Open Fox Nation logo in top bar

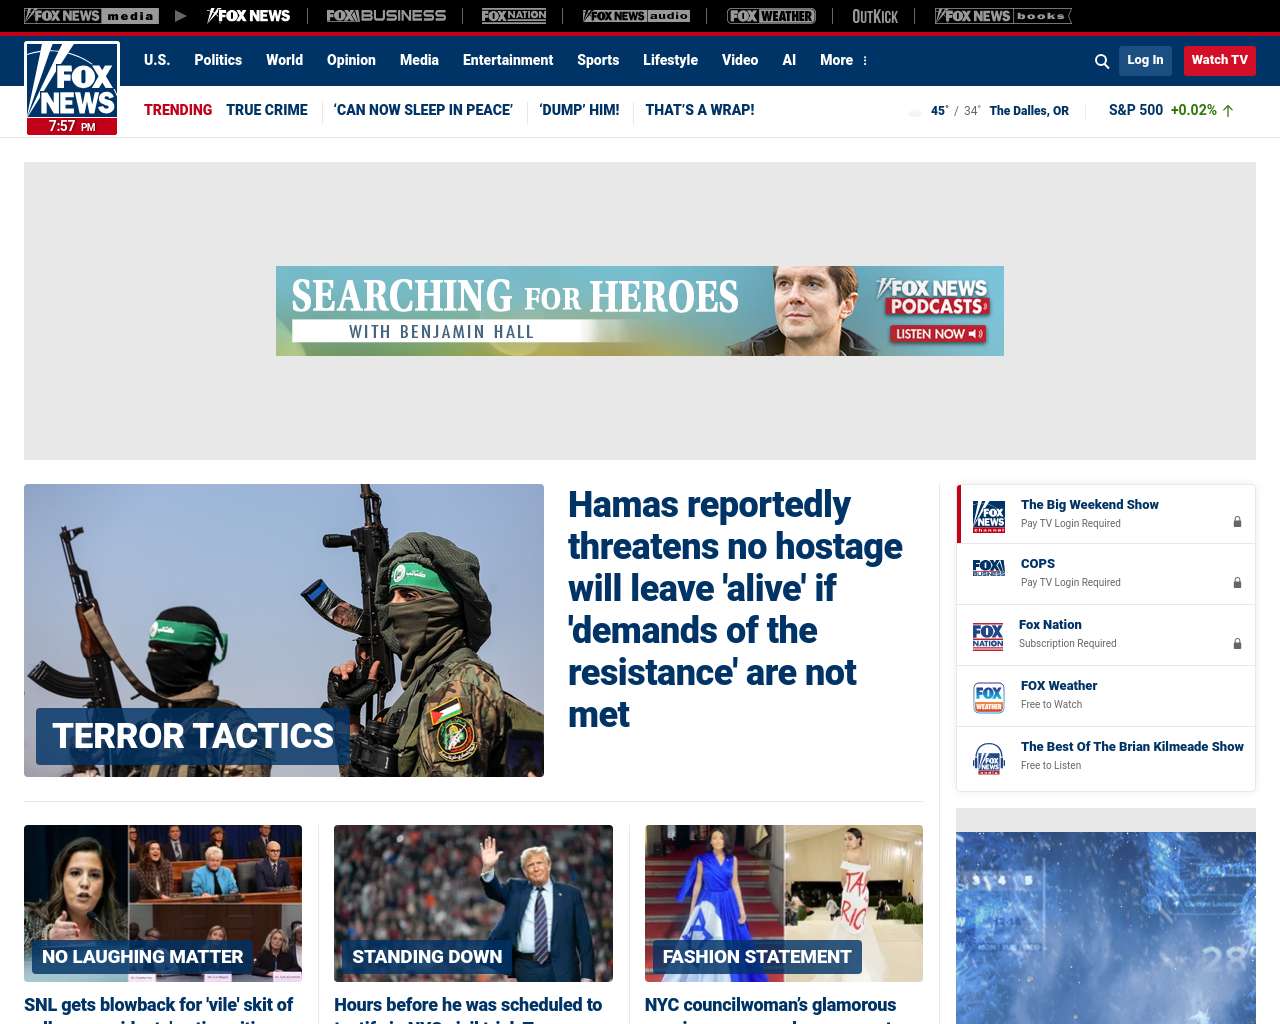pos(514,16)
